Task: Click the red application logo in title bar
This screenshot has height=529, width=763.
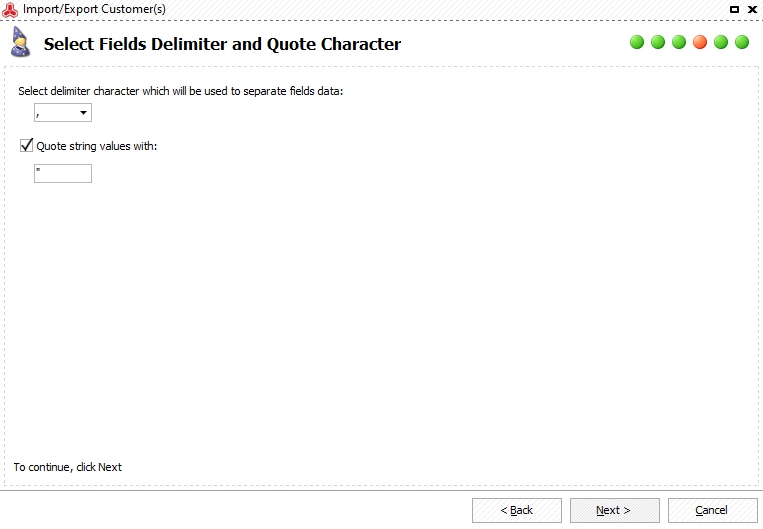Action: (x=10, y=10)
